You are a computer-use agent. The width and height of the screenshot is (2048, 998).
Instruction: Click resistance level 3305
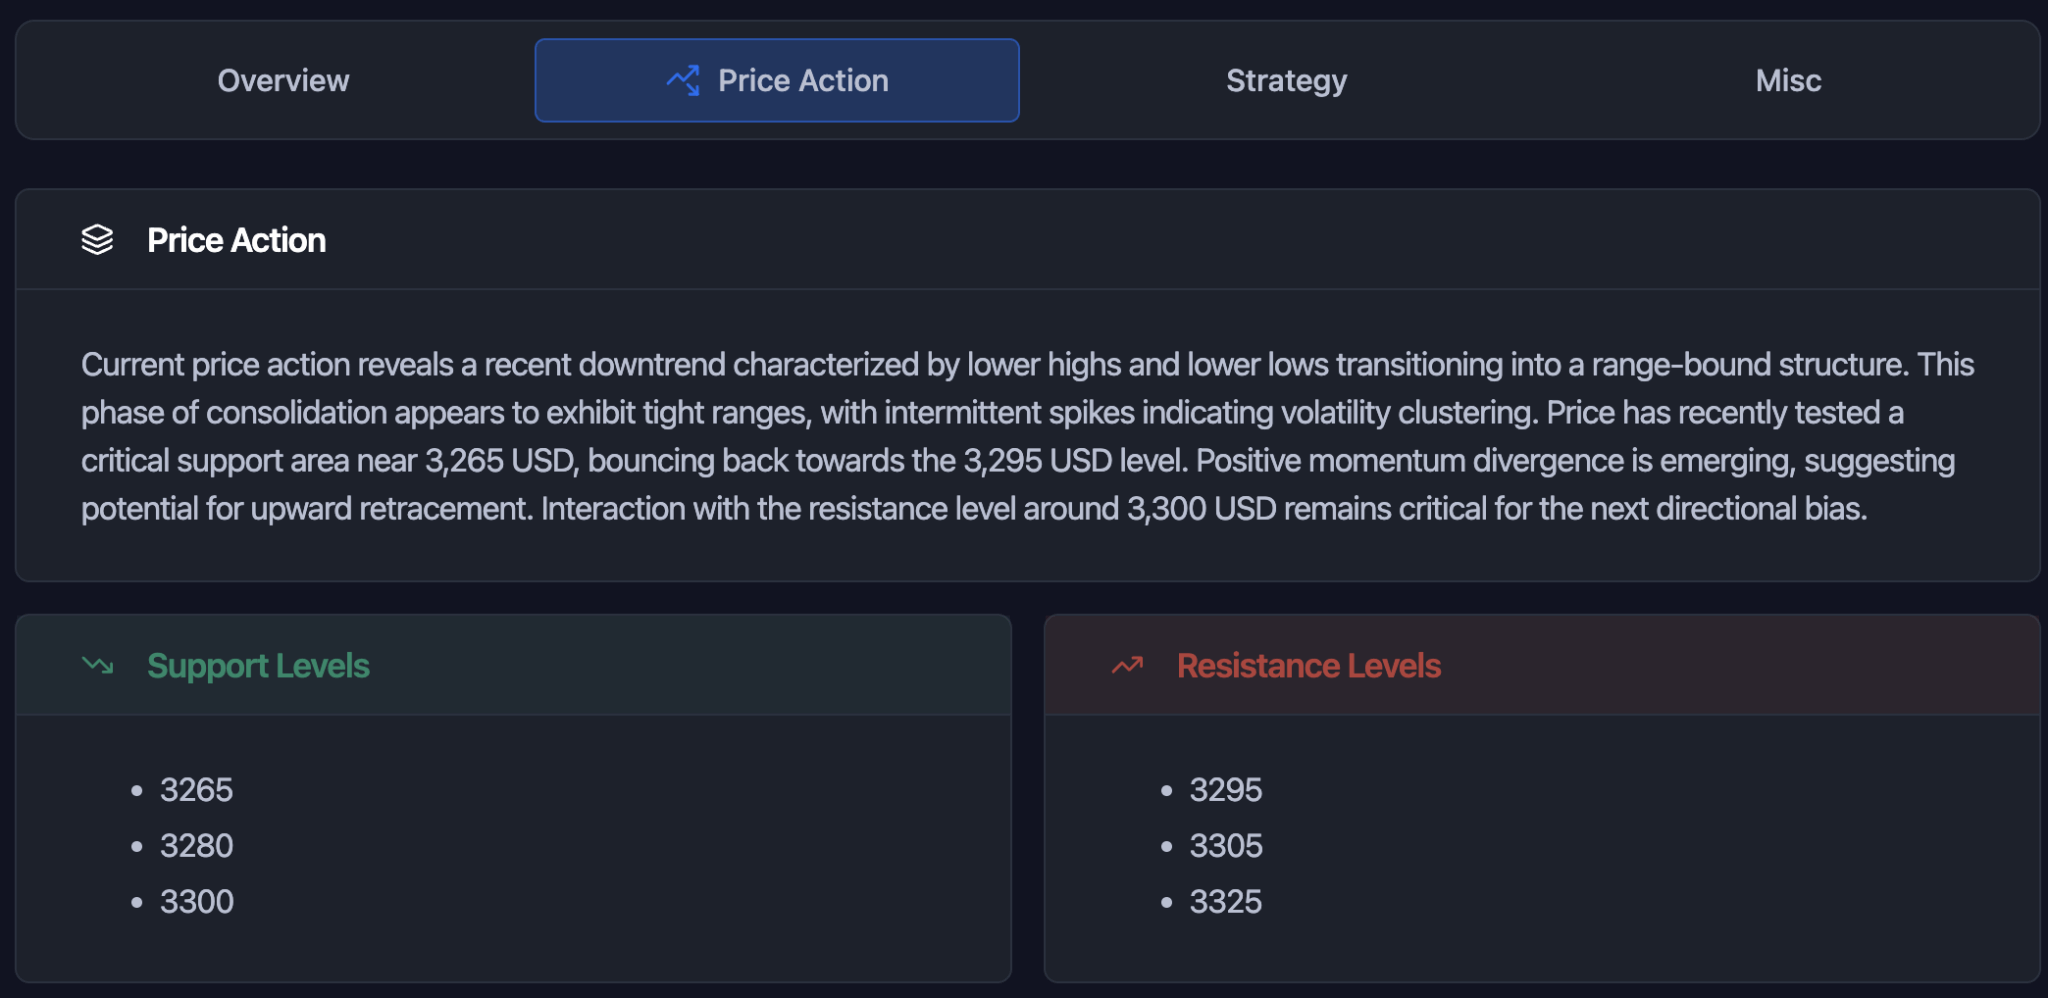[x=1227, y=845]
